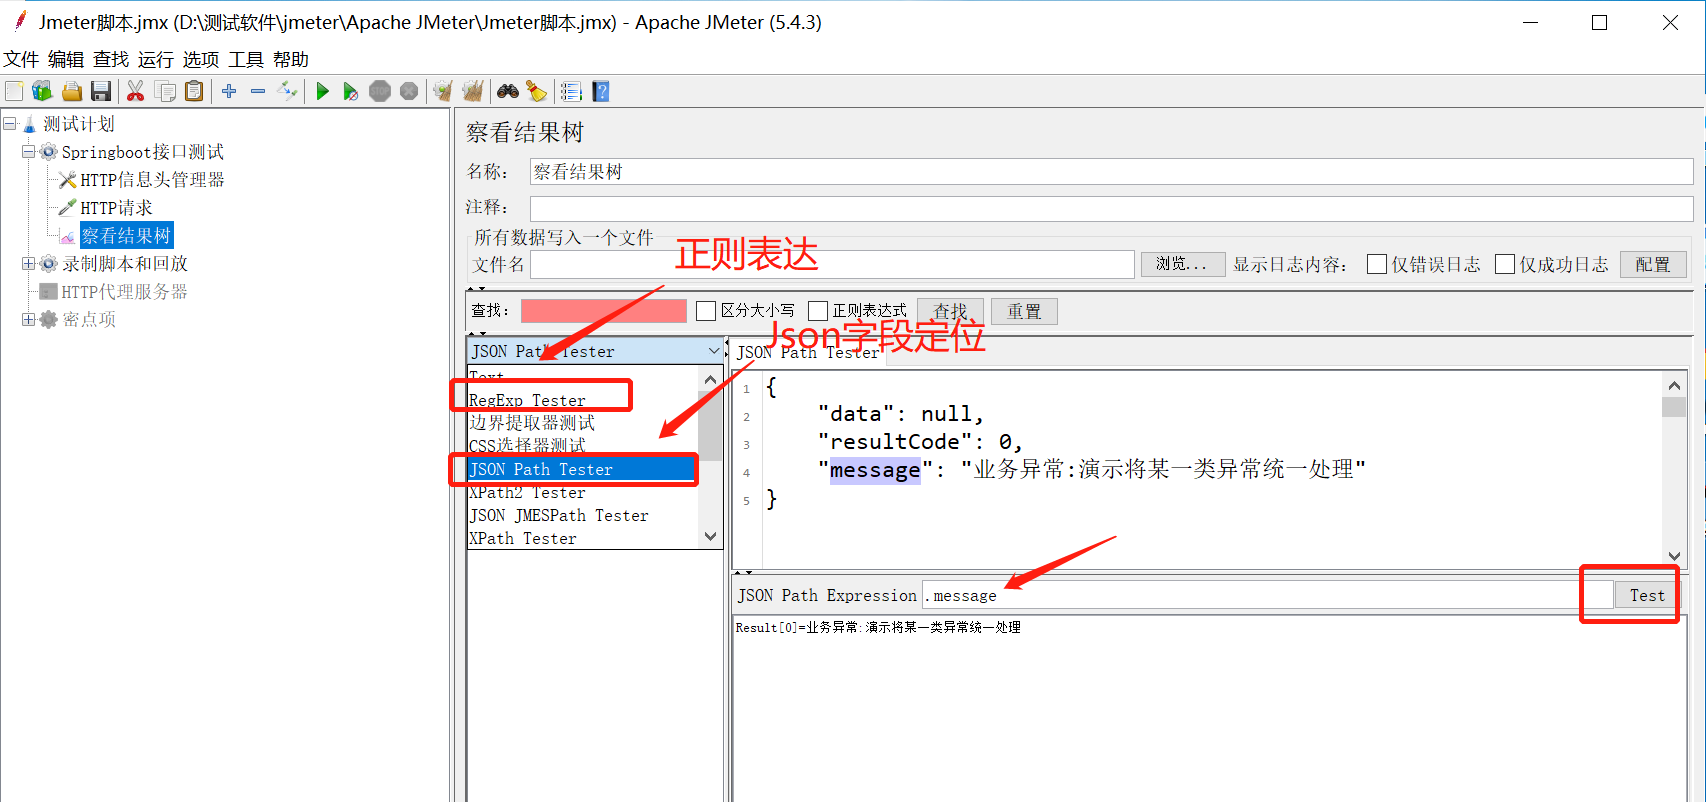Create a new test plan from toolbar
This screenshot has height=802, width=1706.
click(x=14, y=92)
